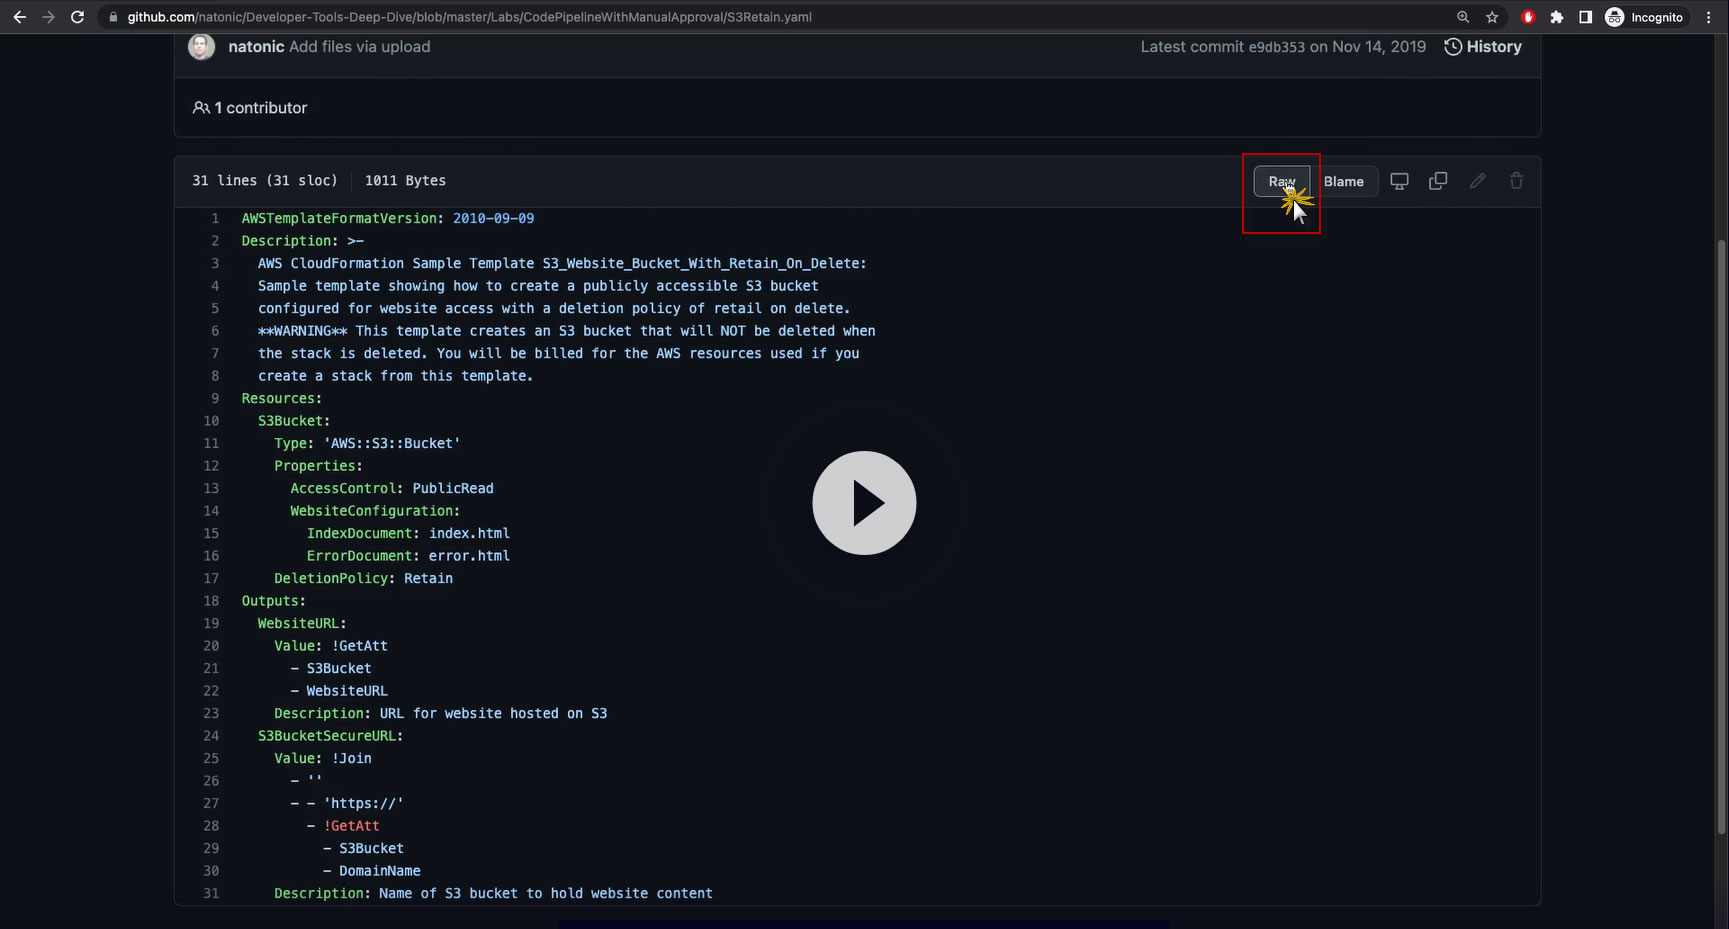Open natonic's avatar image
Screen dimensions: 1729x929
(x=201, y=47)
